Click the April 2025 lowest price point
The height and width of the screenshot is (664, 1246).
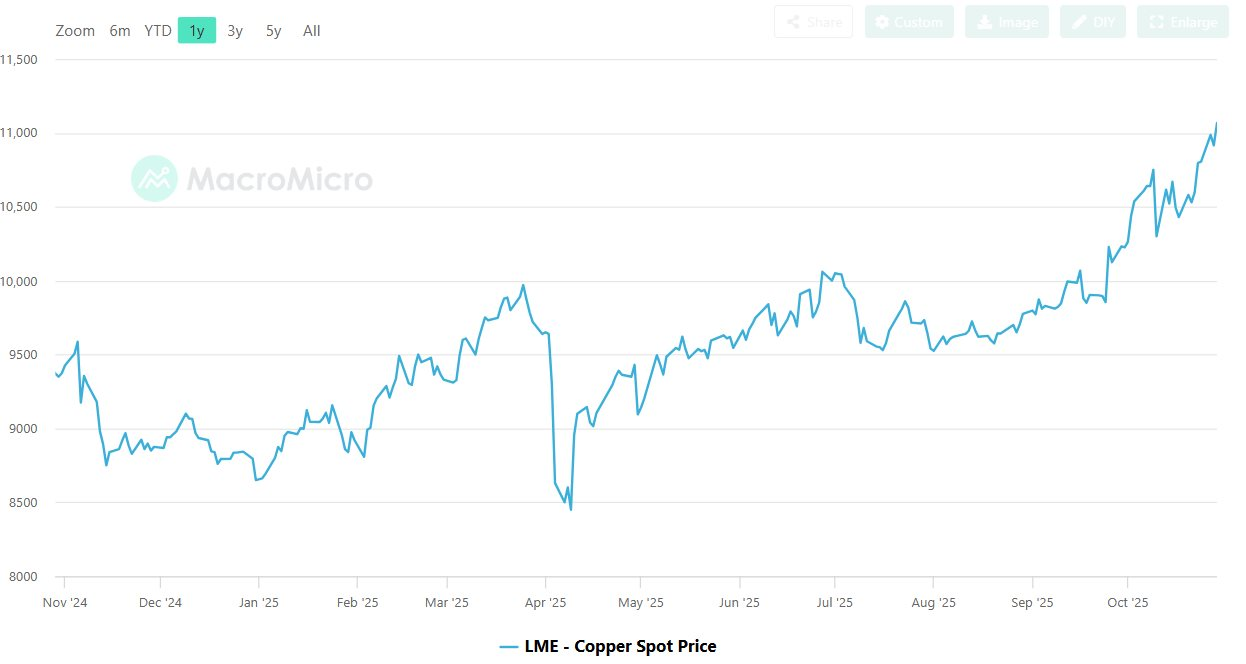[571, 510]
